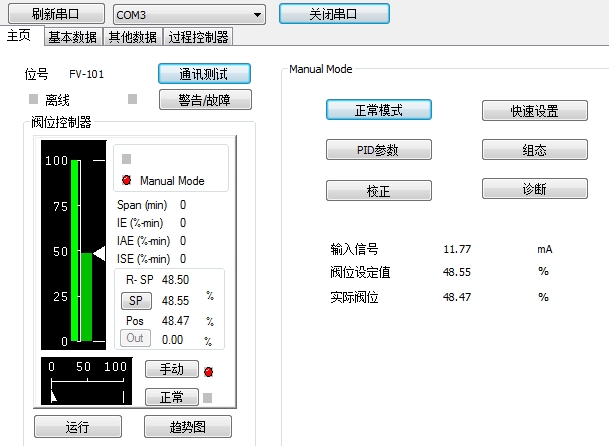Click the SP setpoint button
The image size is (609, 446).
(x=133, y=300)
